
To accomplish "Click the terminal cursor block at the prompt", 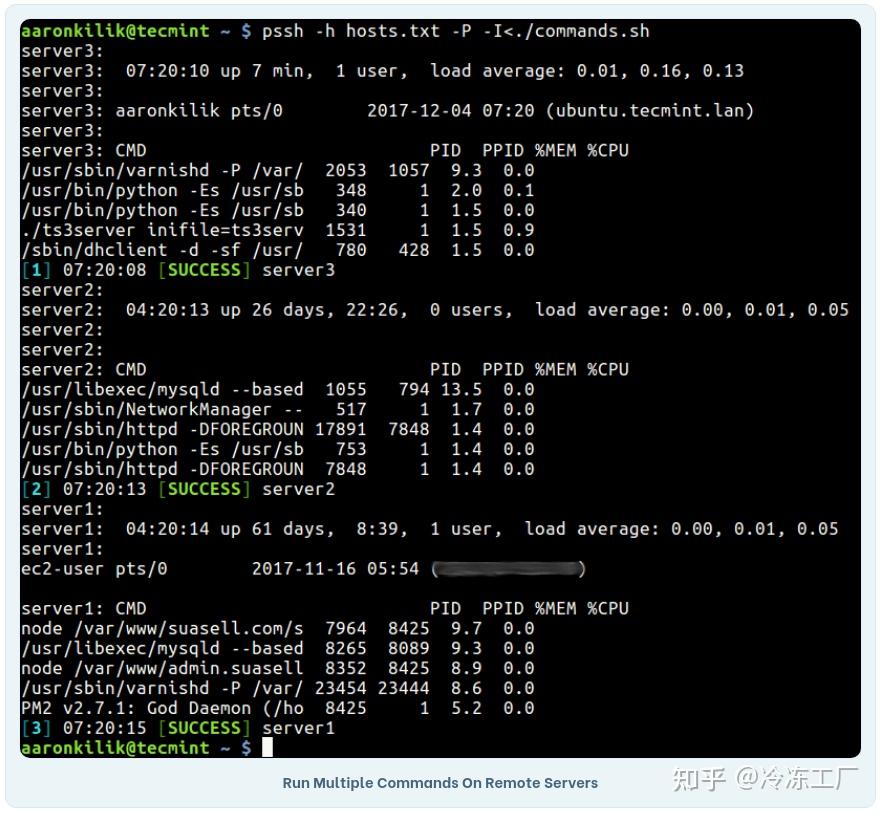I will (267, 747).
